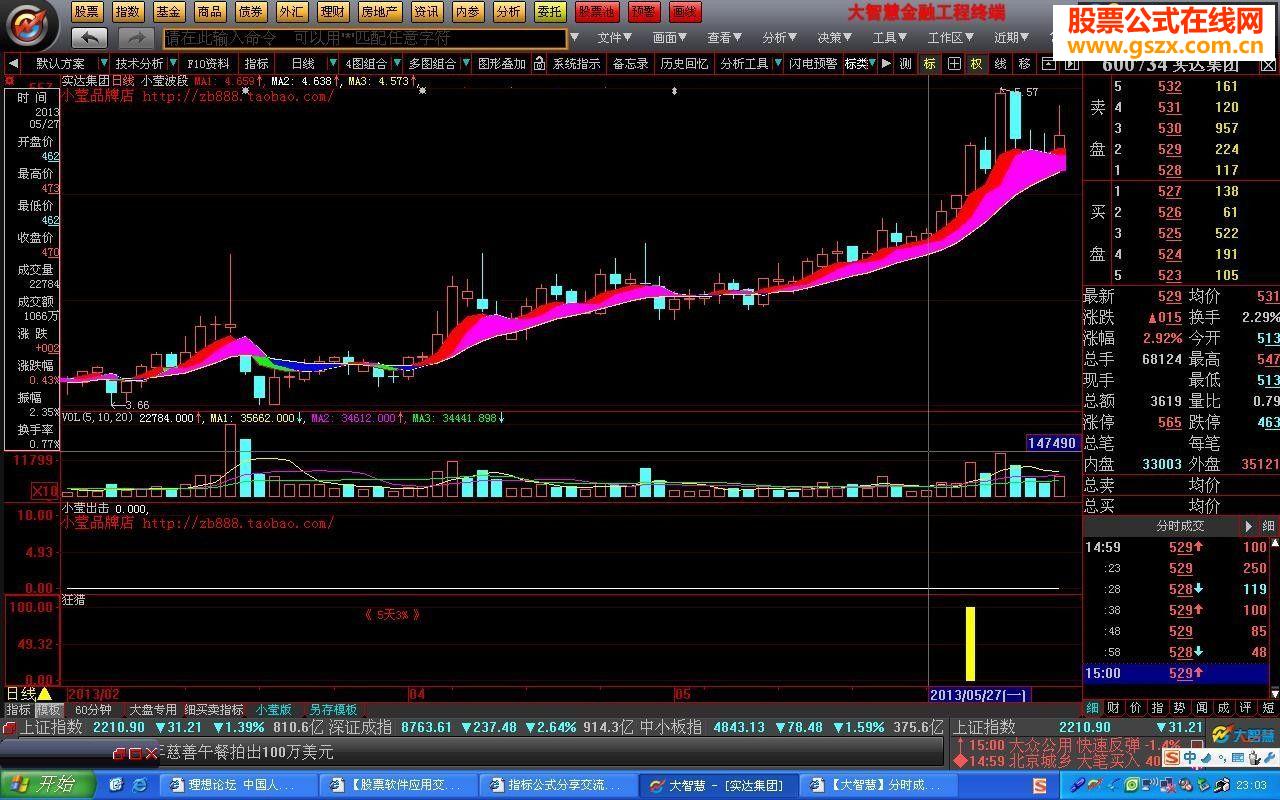Open the 基金 funds category button
This screenshot has height=800, width=1280.
169,12
